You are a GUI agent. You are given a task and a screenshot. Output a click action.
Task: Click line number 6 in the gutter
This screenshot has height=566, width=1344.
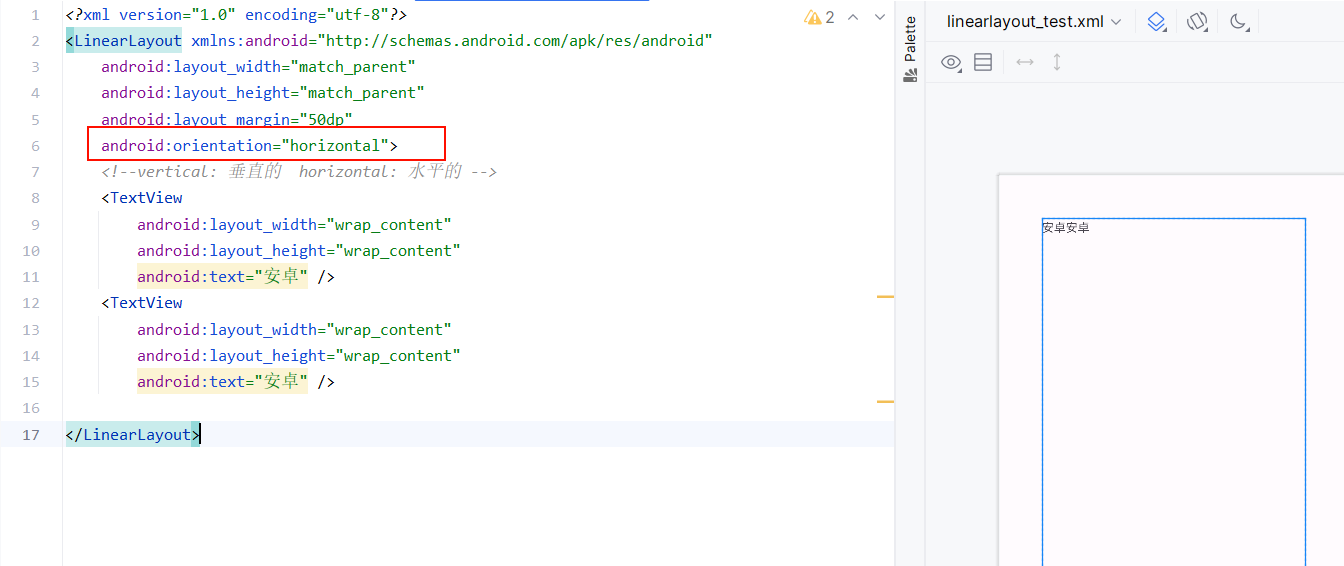point(35,146)
